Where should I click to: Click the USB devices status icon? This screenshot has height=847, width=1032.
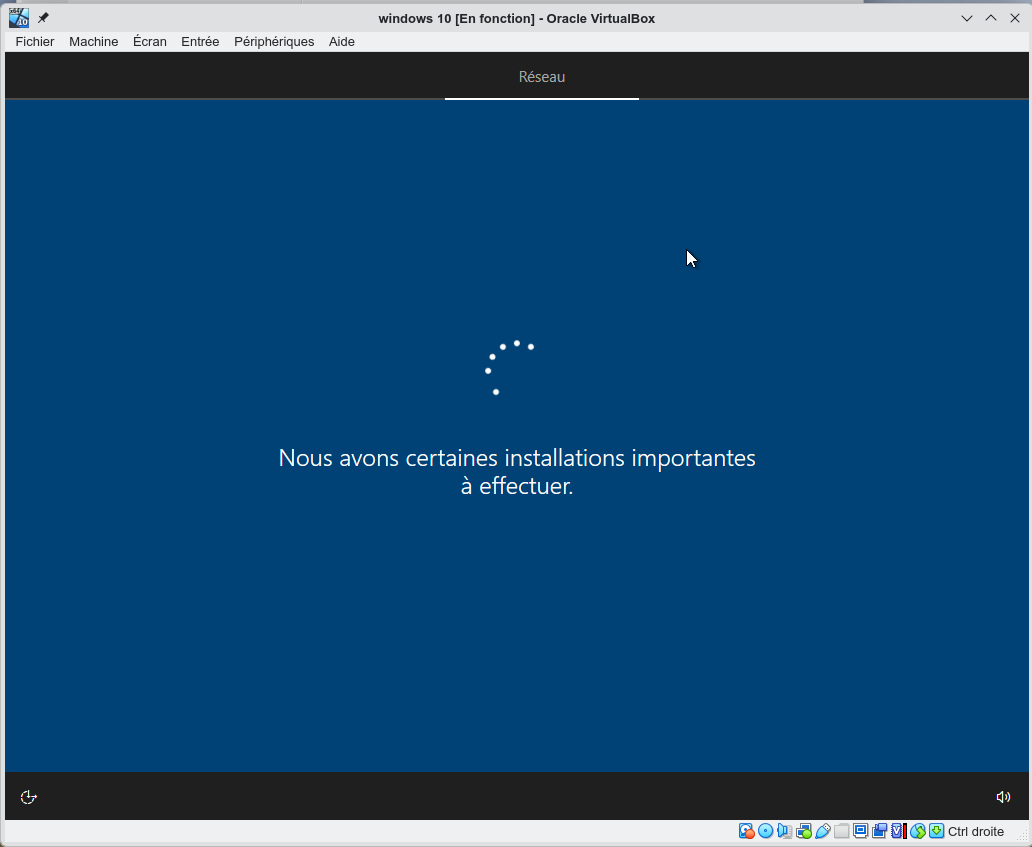[823, 831]
